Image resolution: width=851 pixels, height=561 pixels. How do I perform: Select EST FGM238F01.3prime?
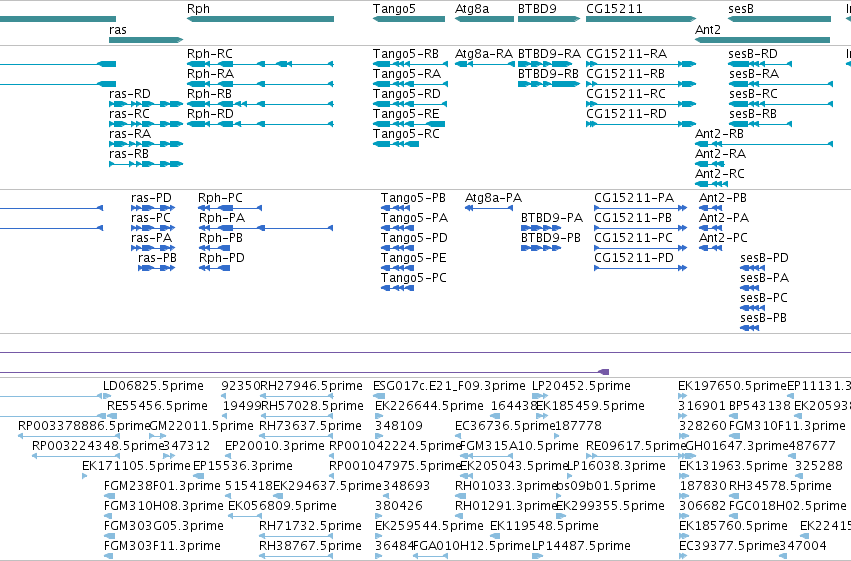162,486
